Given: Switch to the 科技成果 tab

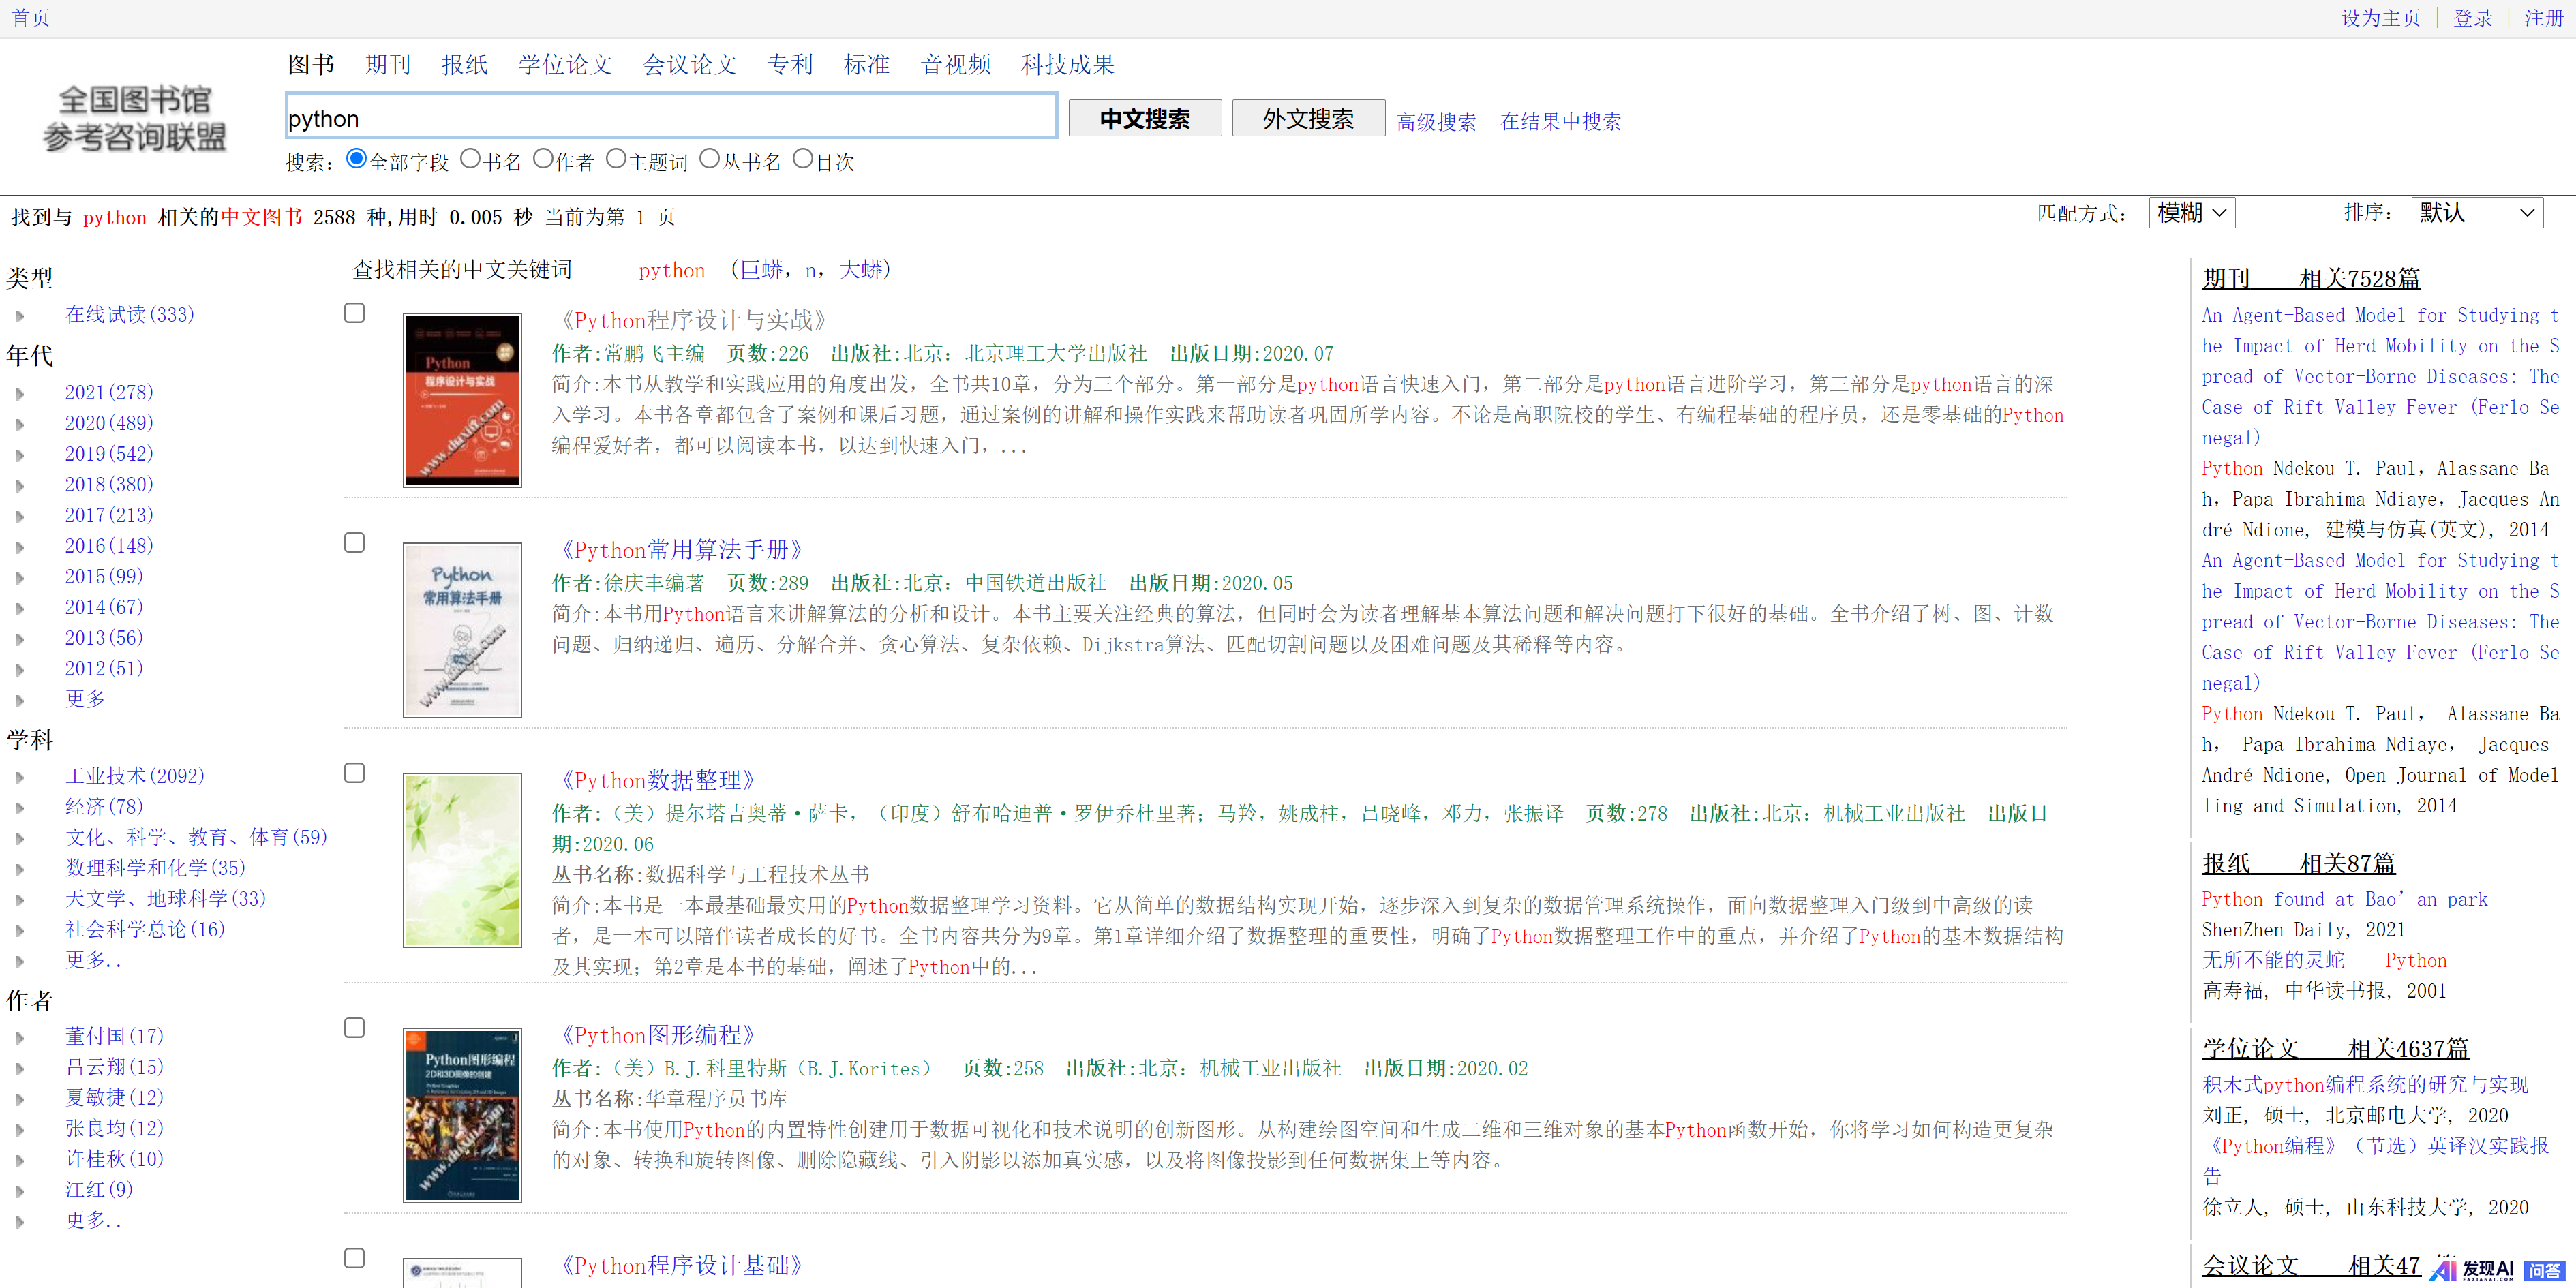Looking at the screenshot, I should 1068,64.
